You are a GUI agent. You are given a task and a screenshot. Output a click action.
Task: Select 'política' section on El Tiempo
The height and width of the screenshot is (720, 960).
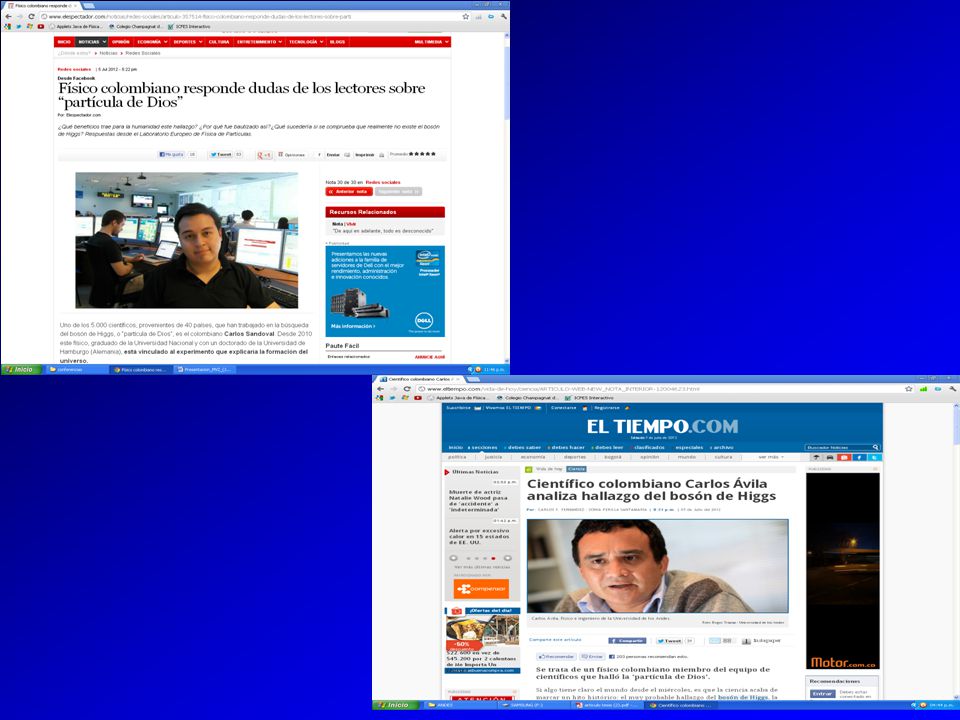[x=457, y=457]
